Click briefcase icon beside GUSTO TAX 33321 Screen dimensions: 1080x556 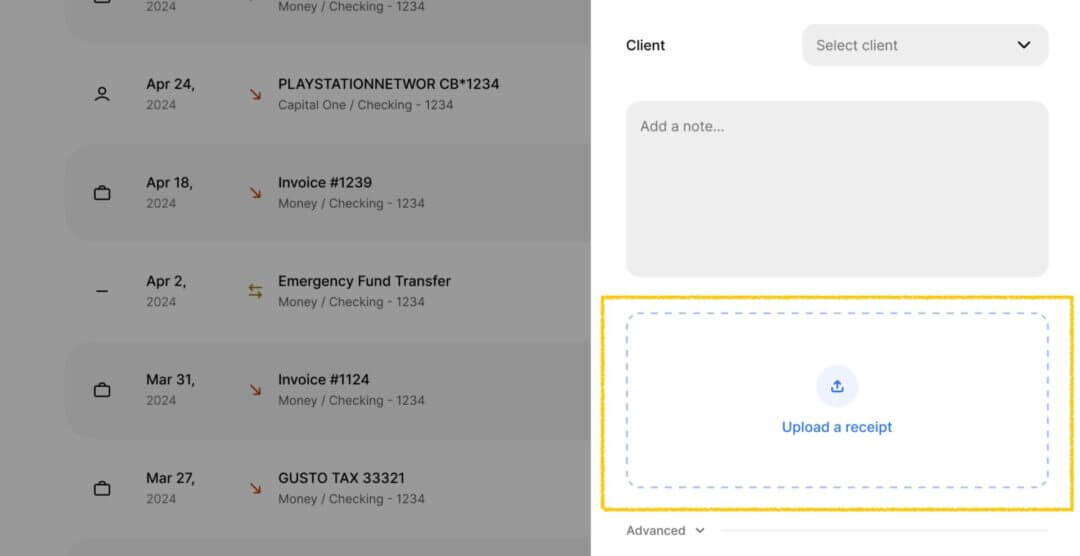[x=102, y=488]
